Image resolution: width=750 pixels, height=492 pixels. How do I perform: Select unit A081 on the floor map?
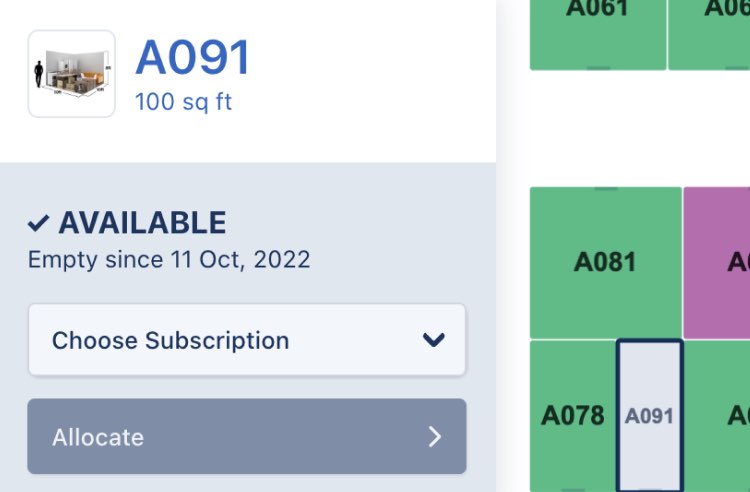(605, 262)
